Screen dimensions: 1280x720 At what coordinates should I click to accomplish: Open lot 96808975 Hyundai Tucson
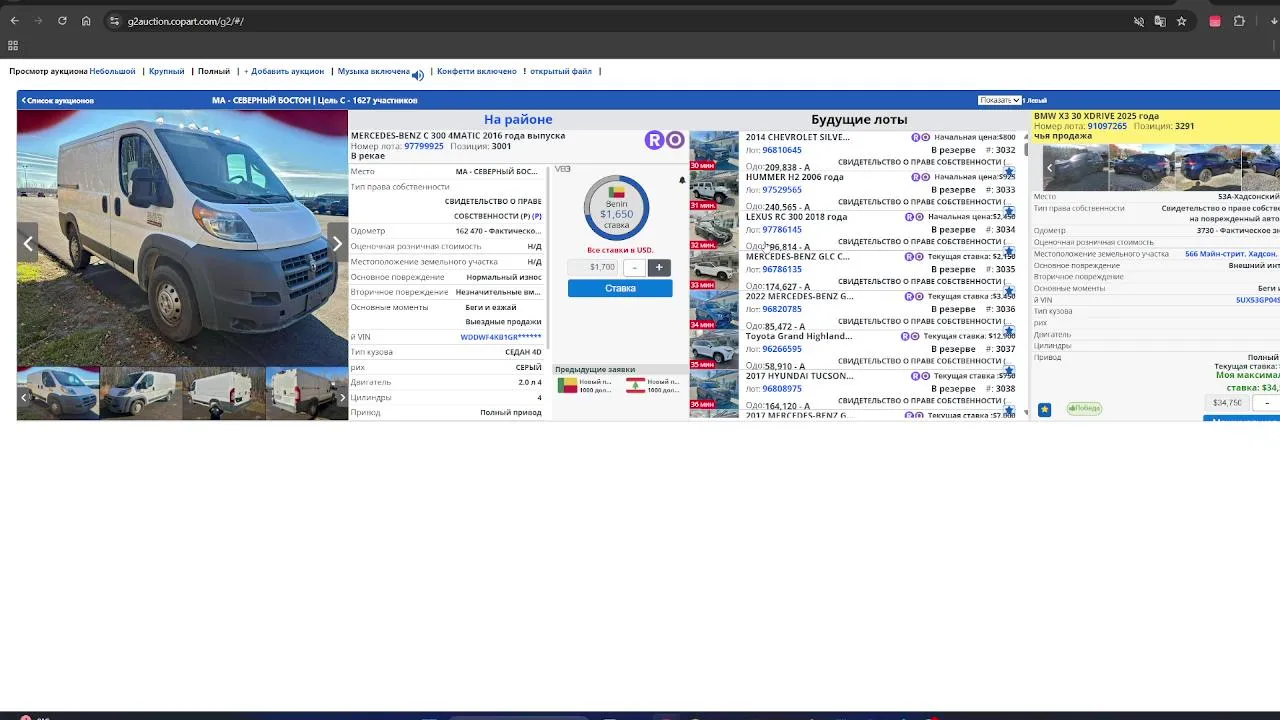782,389
